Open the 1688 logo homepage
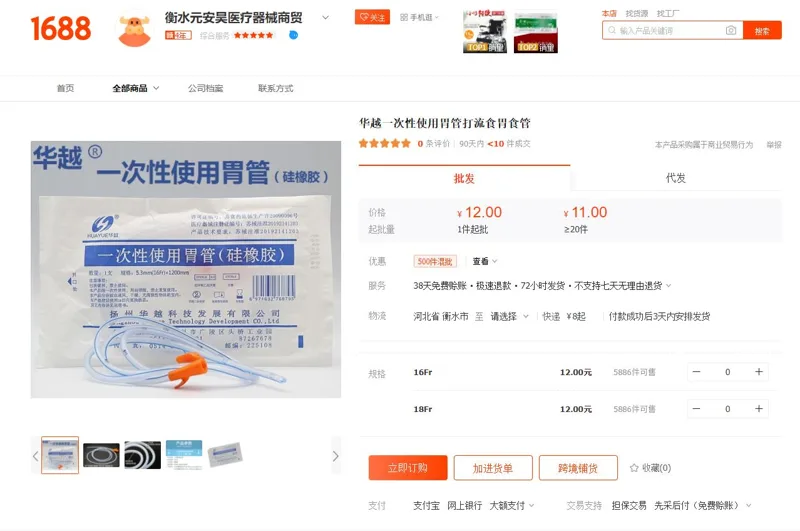The image size is (800, 531). [61, 28]
